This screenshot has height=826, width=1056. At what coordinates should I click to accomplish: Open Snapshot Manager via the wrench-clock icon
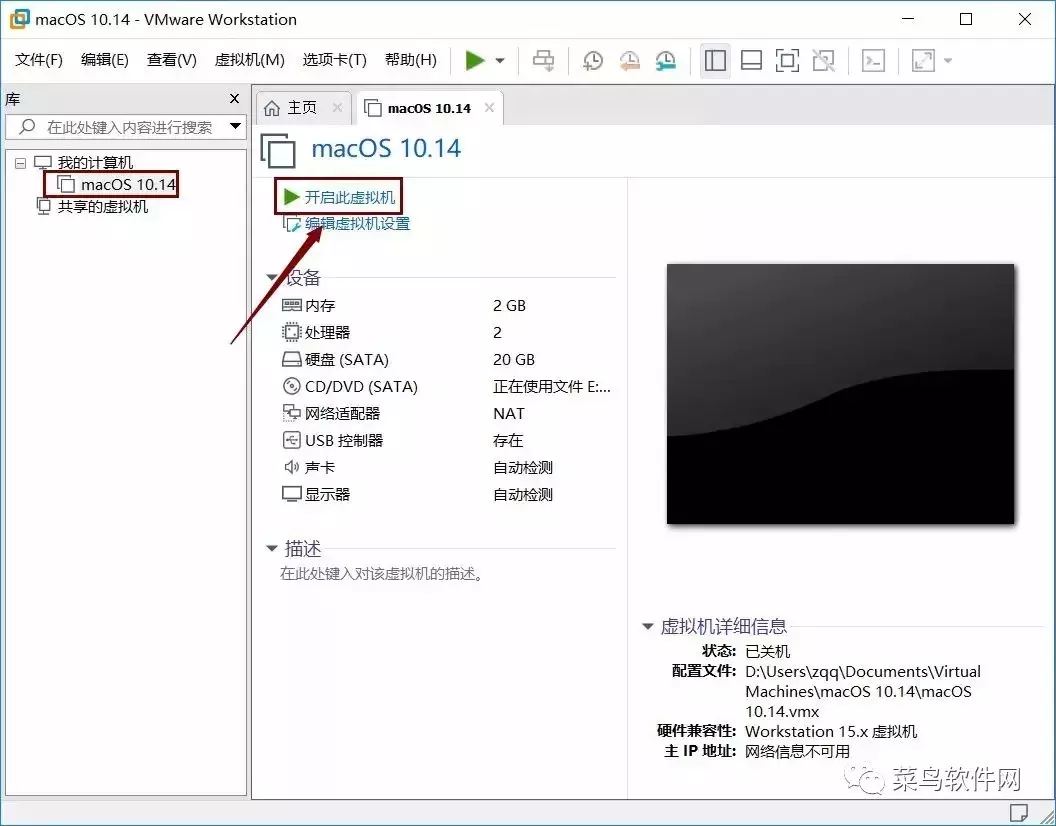pos(665,60)
